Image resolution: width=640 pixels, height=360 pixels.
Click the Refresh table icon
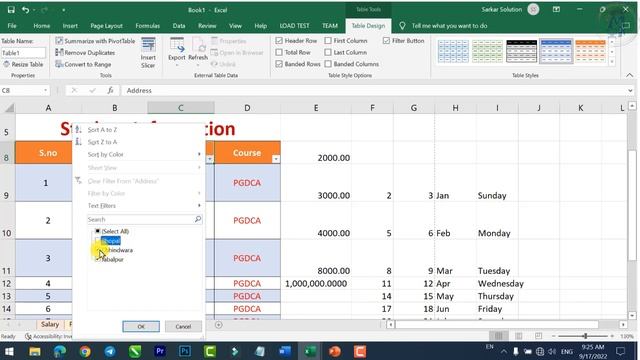pyautogui.click(x=198, y=45)
